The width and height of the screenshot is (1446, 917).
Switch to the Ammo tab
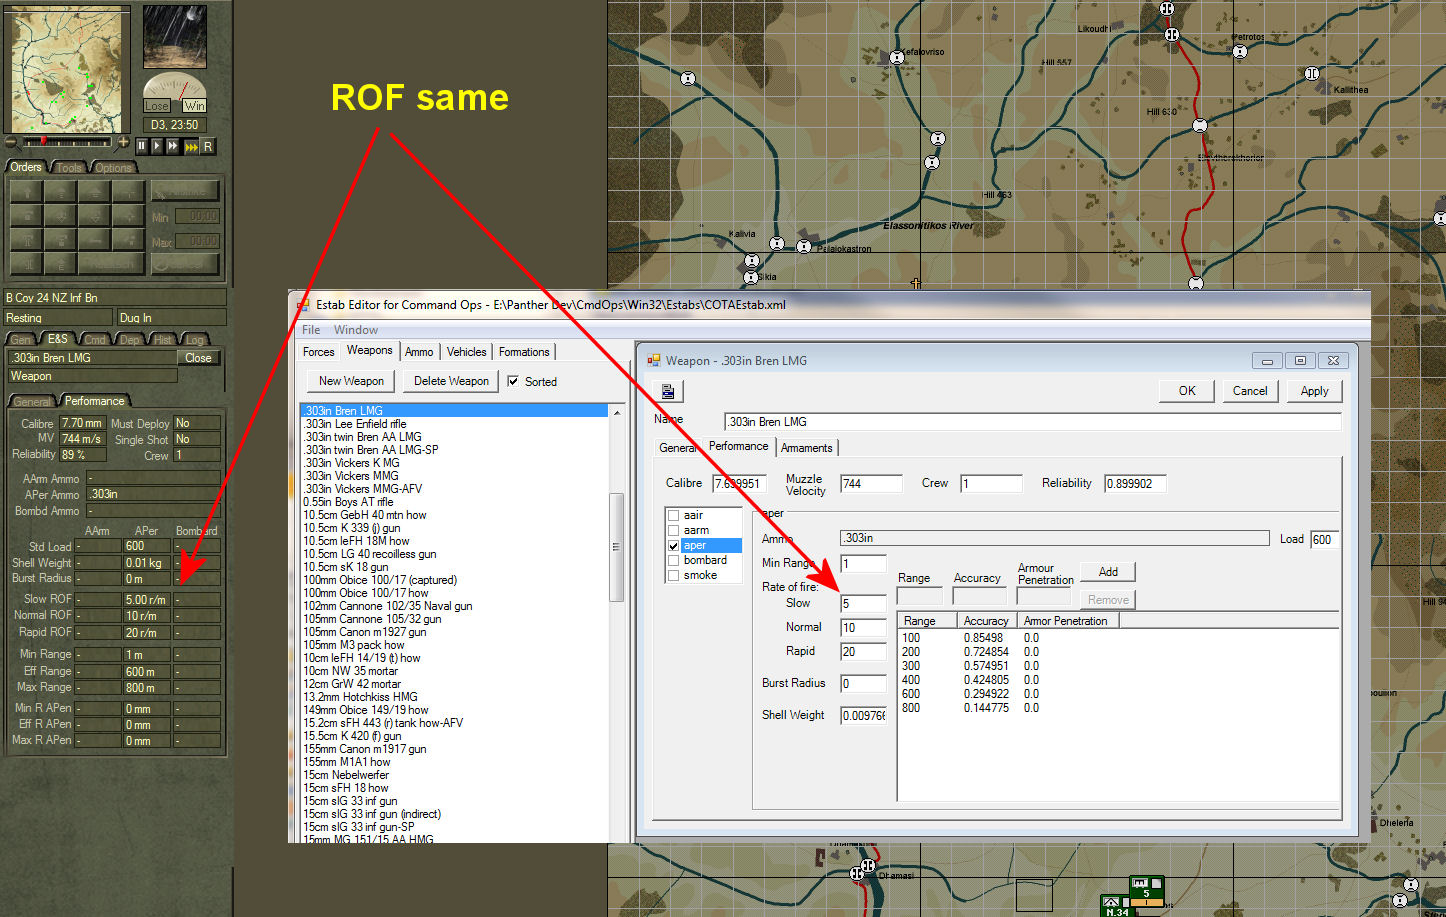click(419, 352)
